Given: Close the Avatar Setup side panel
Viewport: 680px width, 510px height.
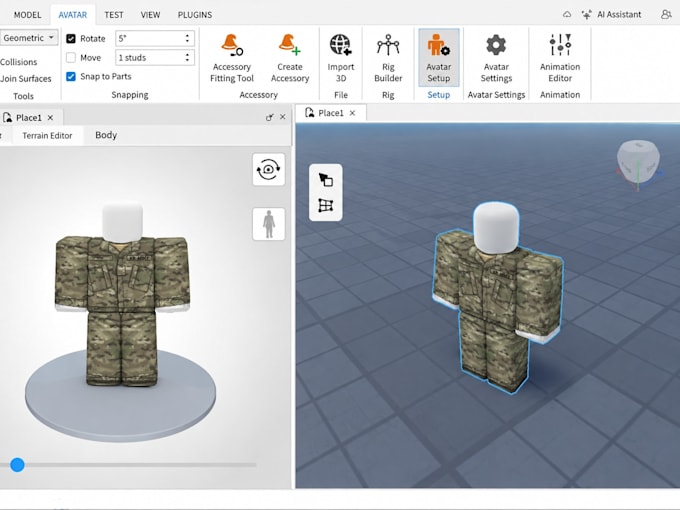Looking at the screenshot, I should tap(283, 117).
